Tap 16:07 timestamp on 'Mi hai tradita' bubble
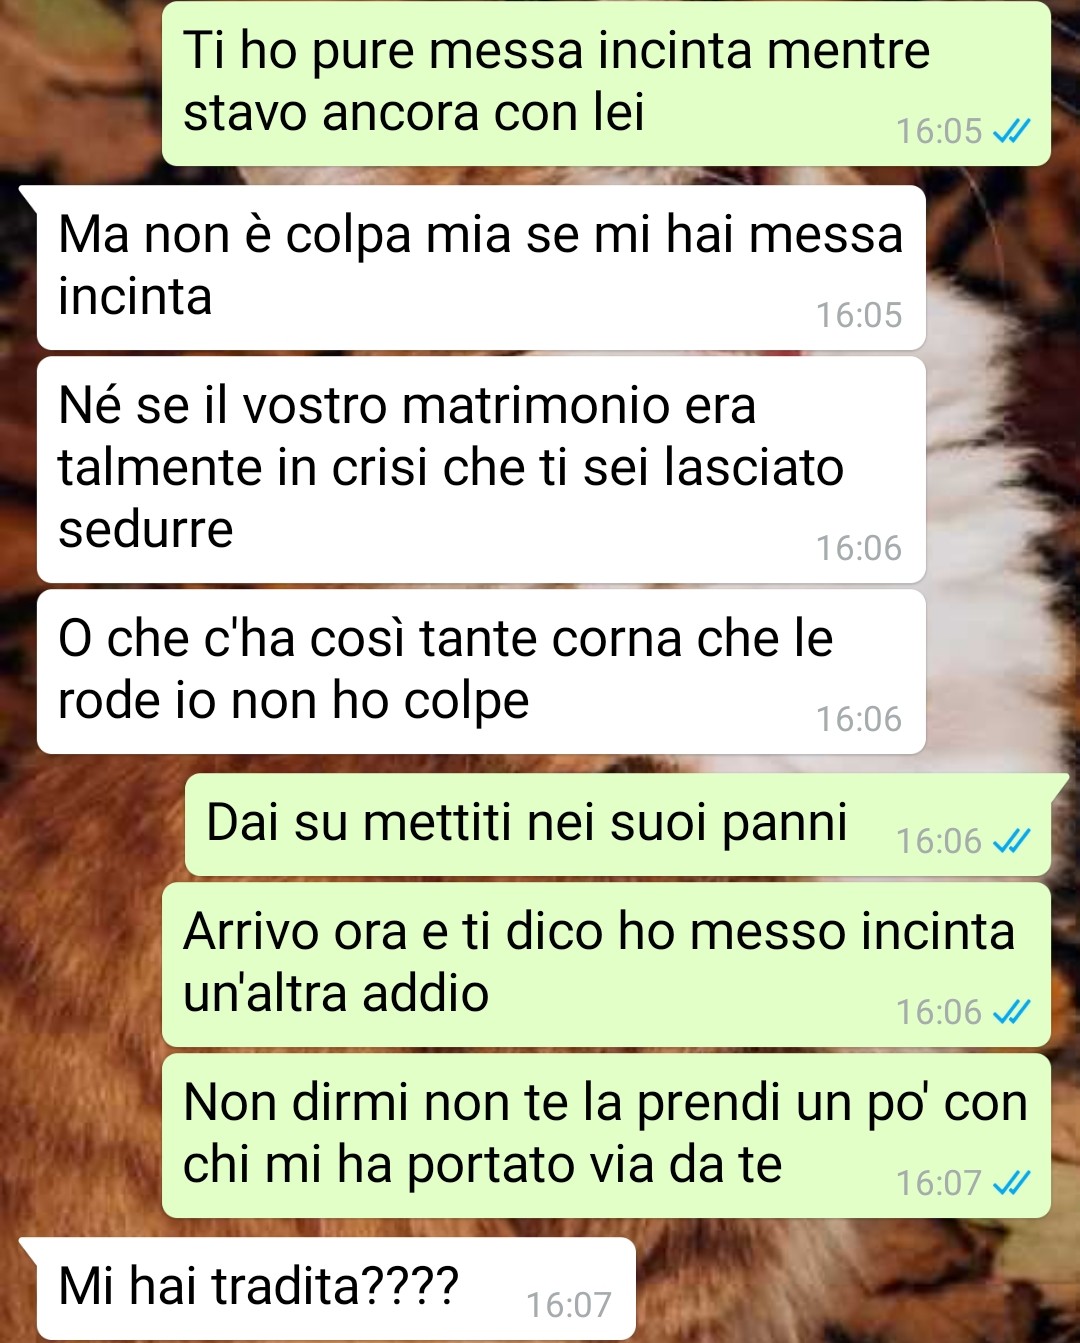This screenshot has height=1343, width=1080. [569, 1305]
